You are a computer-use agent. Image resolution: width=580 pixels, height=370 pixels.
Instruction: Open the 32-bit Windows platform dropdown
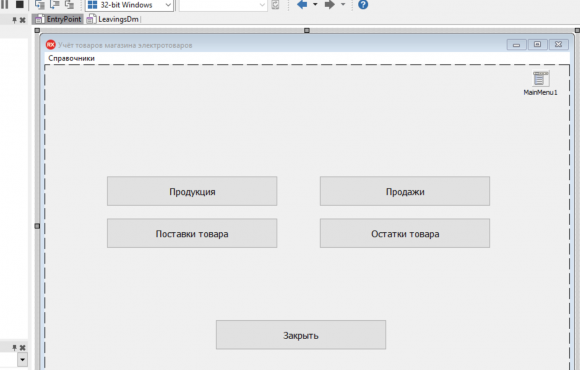click(129, 5)
